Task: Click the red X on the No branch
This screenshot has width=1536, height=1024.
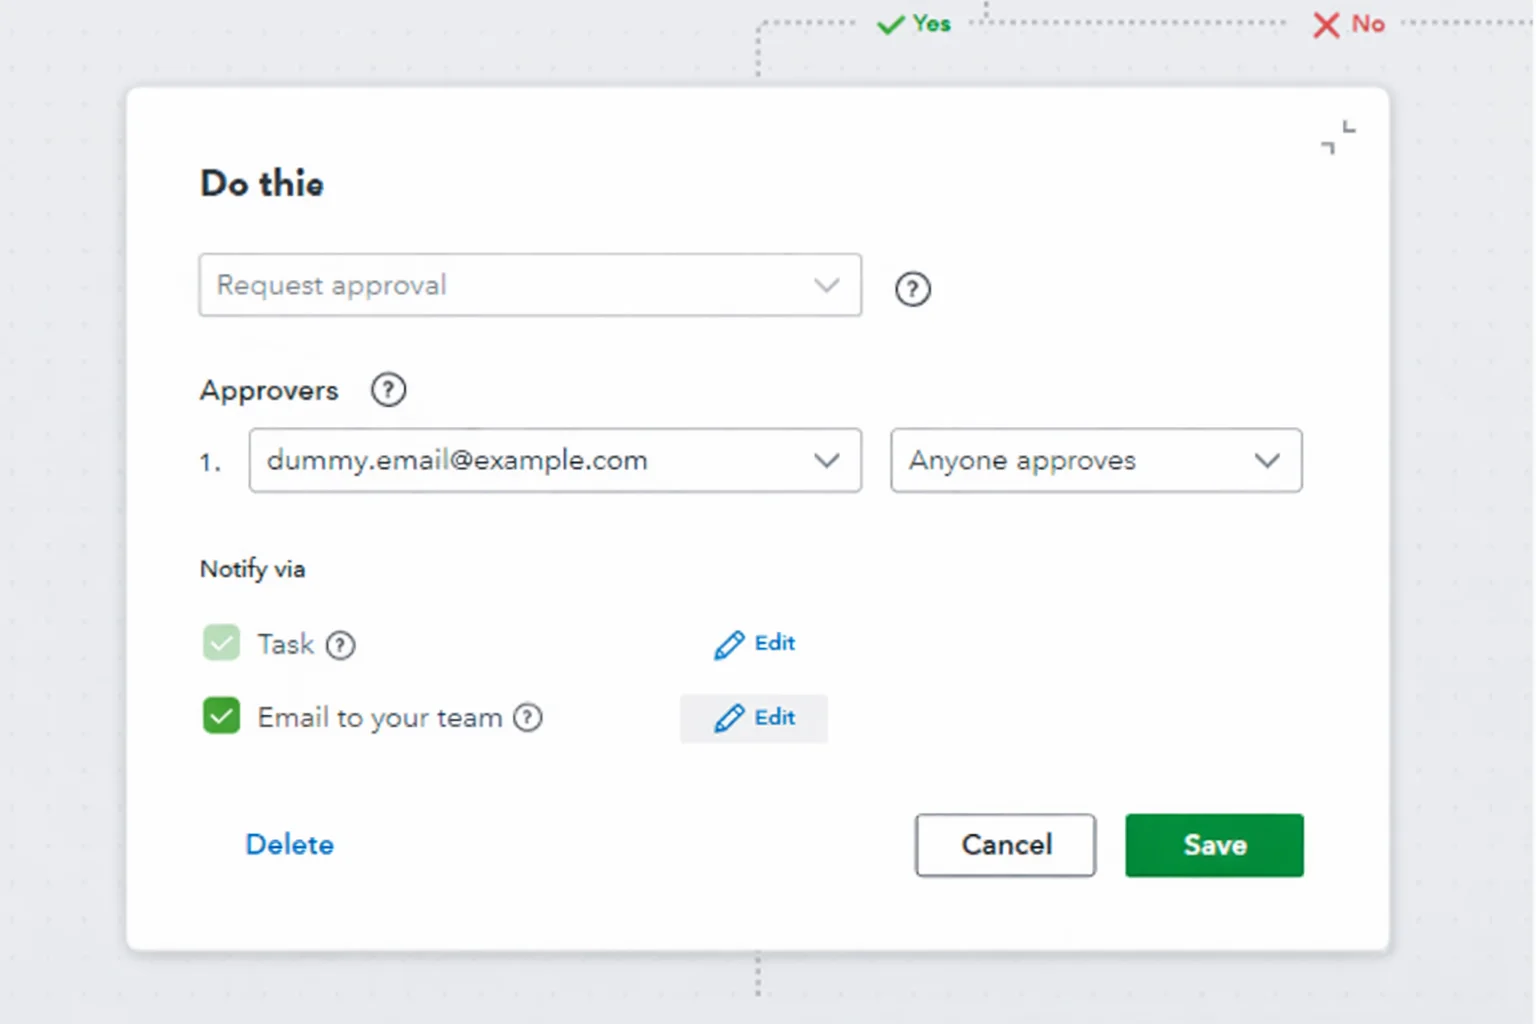Action: click(1325, 24)
